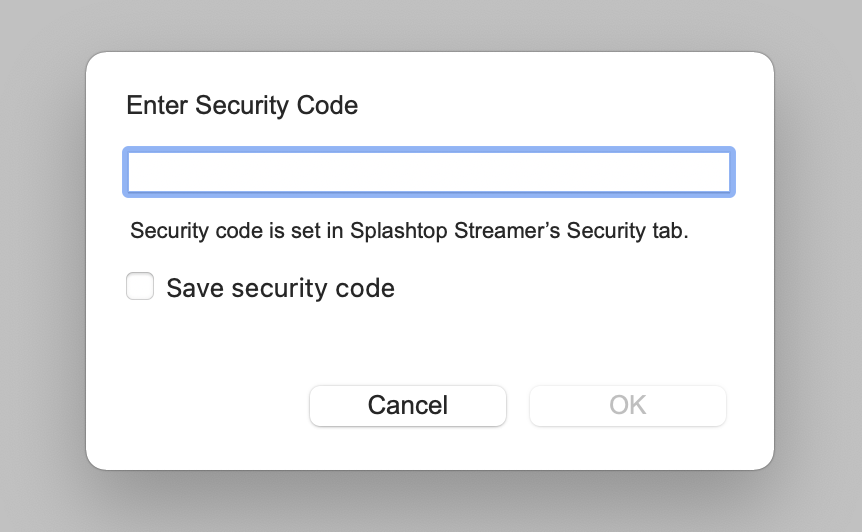Confirm the security code with OK
862x532 pixels.
click(x=627, y=405)
